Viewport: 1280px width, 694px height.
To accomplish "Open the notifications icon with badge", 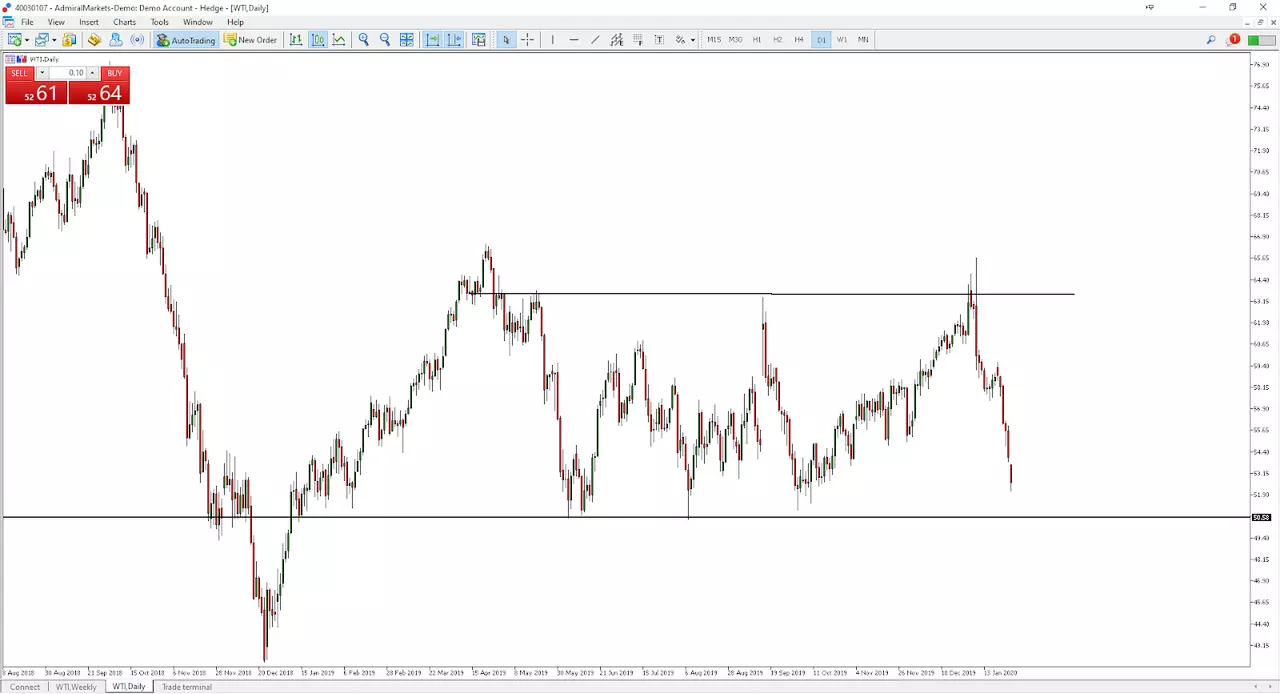I will [x=1233, y=40].
